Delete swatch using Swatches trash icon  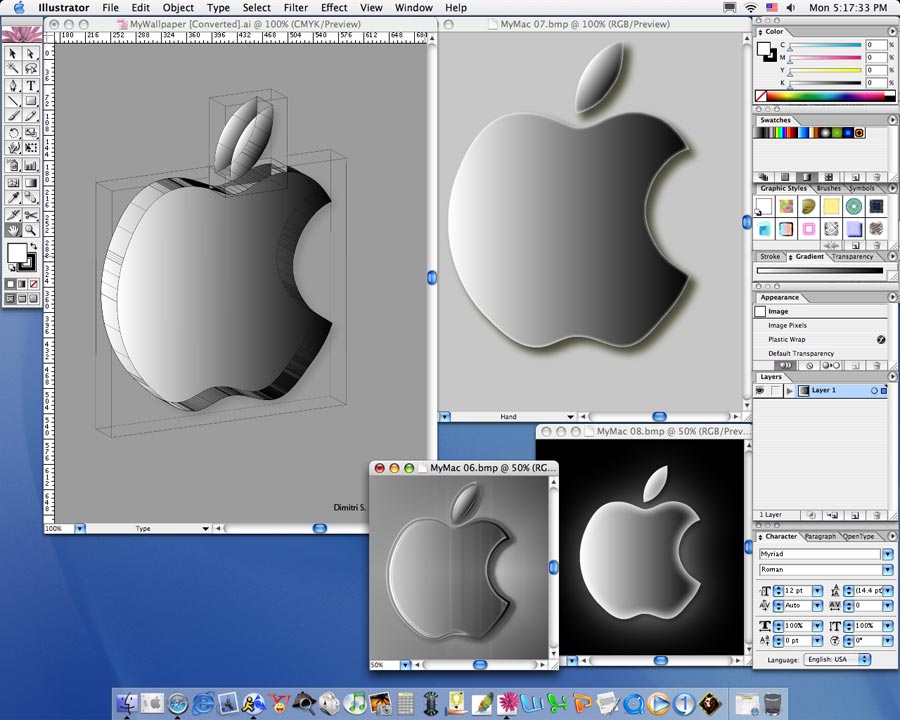pos(876,177)
